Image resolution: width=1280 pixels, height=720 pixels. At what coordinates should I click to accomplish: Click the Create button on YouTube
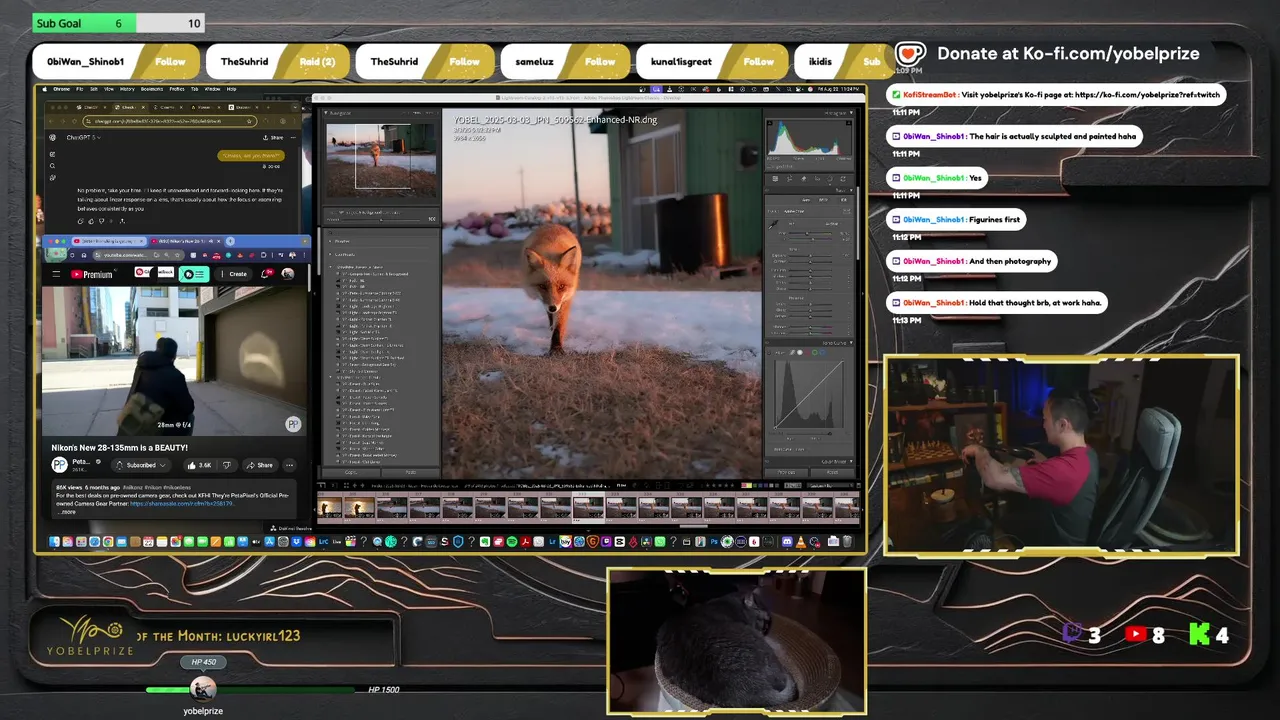pos(234,274)
